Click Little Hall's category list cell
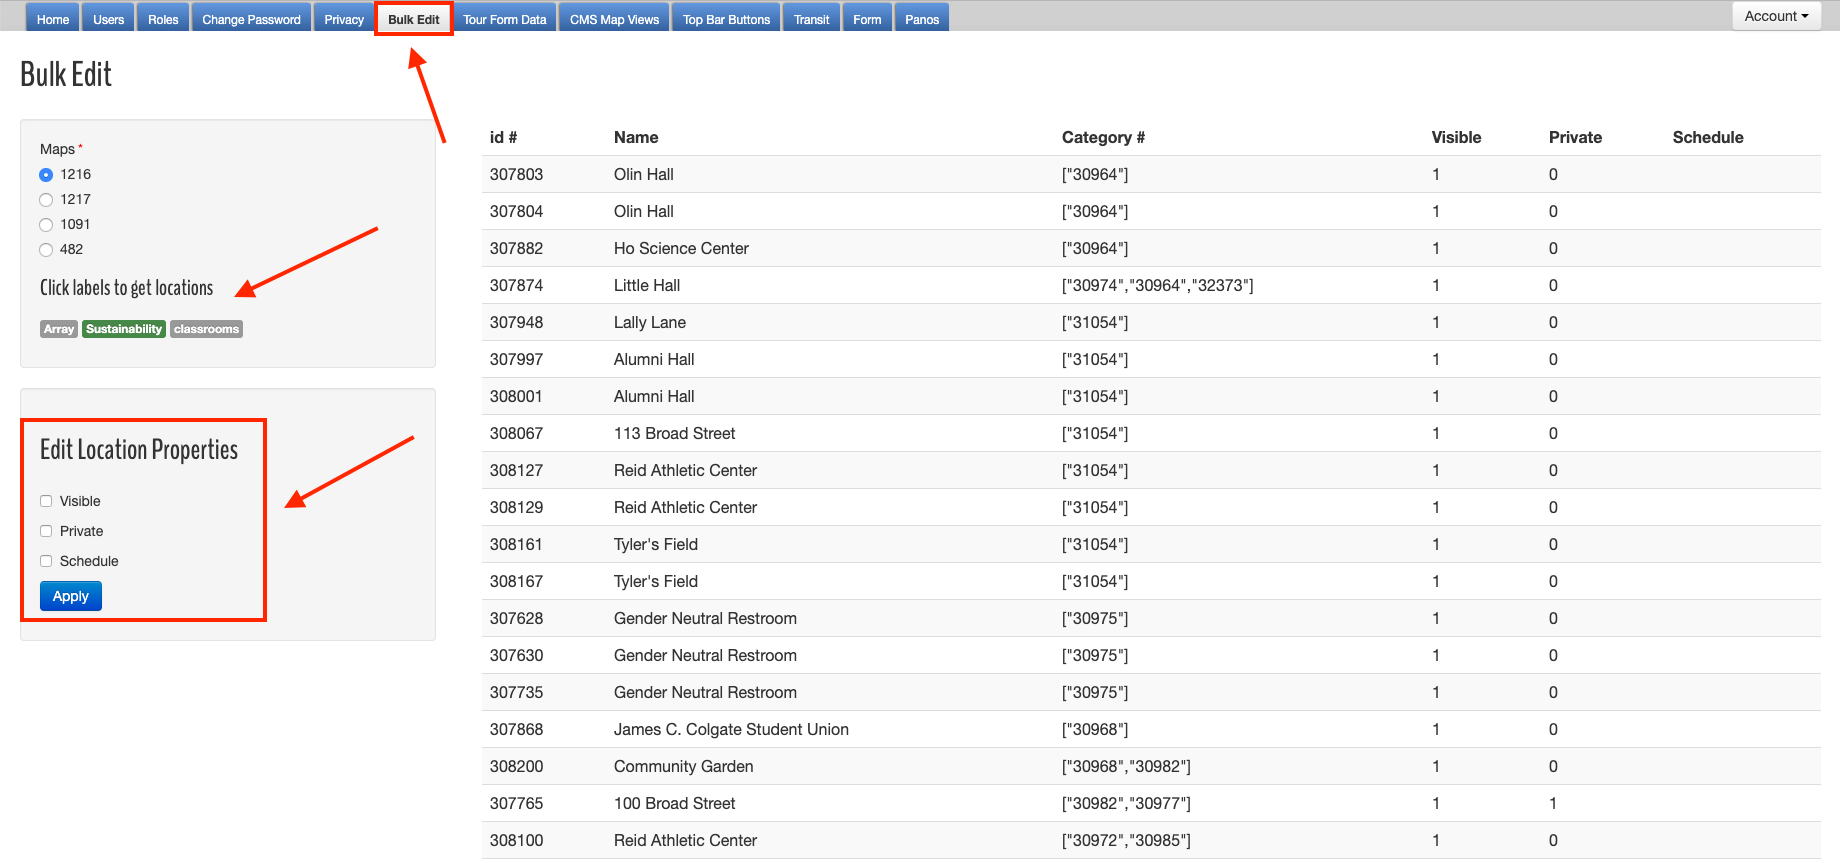 tap(1157, 285)
